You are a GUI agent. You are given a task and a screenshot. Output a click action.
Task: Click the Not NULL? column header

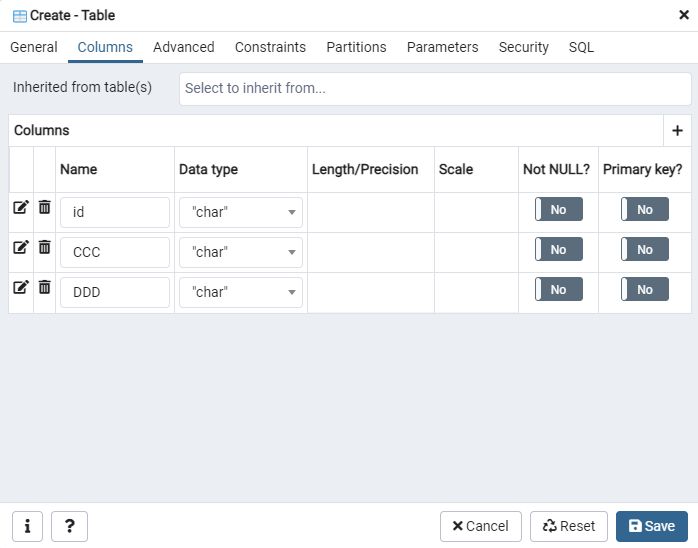pyautogui.click(x=556, y=170)
